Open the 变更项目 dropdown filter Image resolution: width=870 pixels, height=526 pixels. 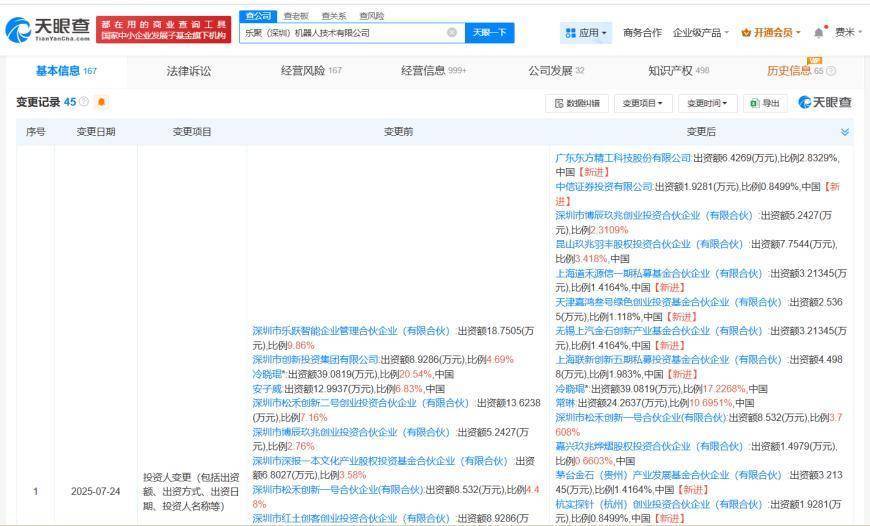click(x=640, y=103)
